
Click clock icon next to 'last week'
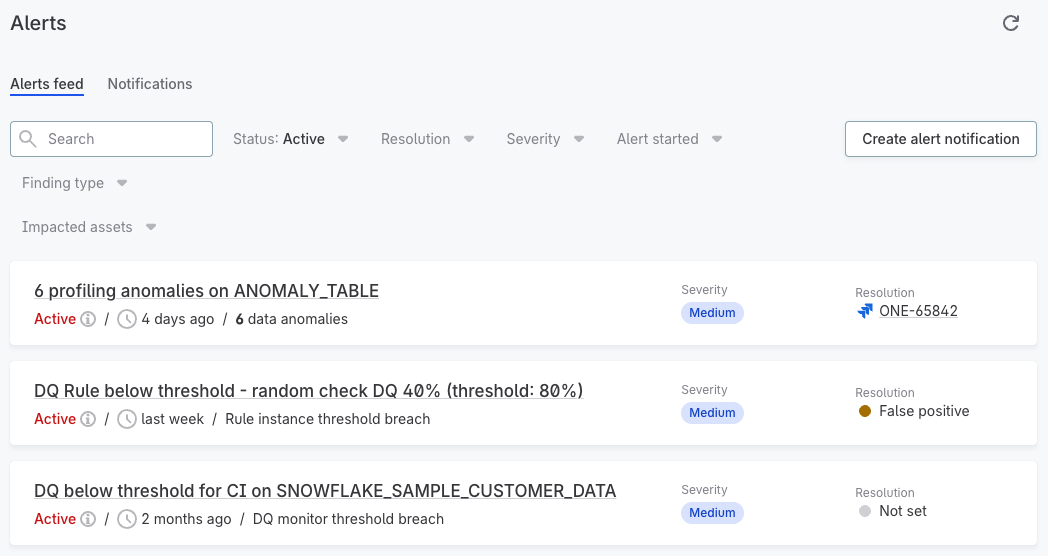pos(127,419)
